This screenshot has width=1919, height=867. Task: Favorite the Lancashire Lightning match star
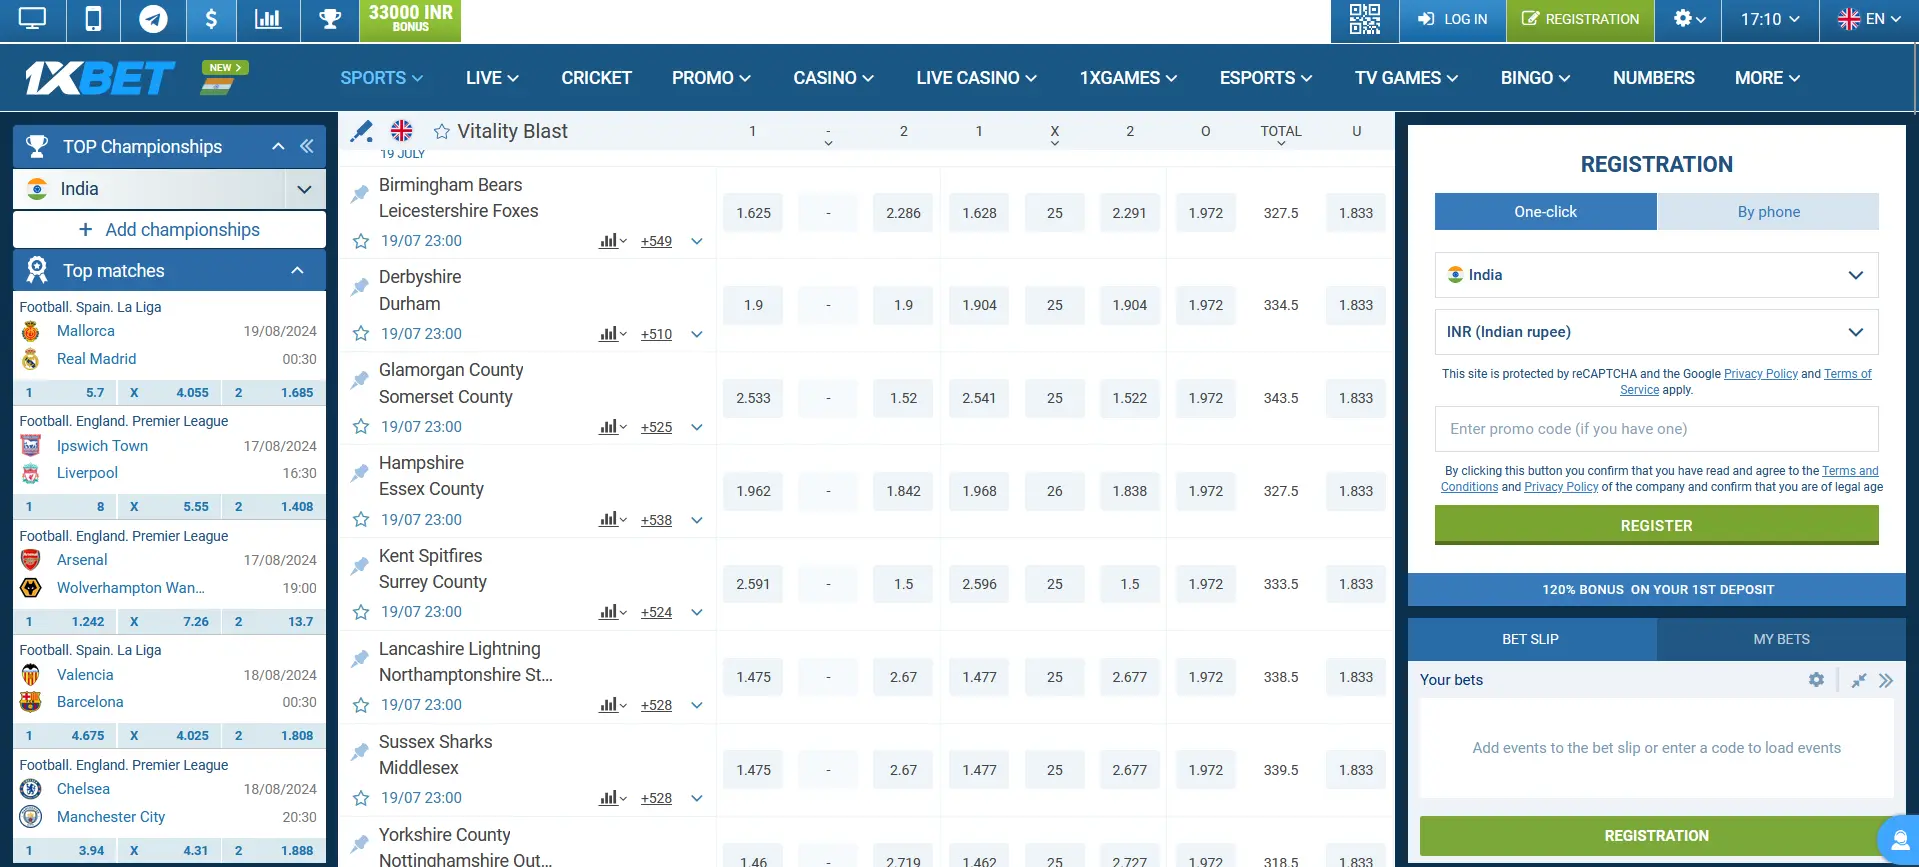tap(361, 705)
